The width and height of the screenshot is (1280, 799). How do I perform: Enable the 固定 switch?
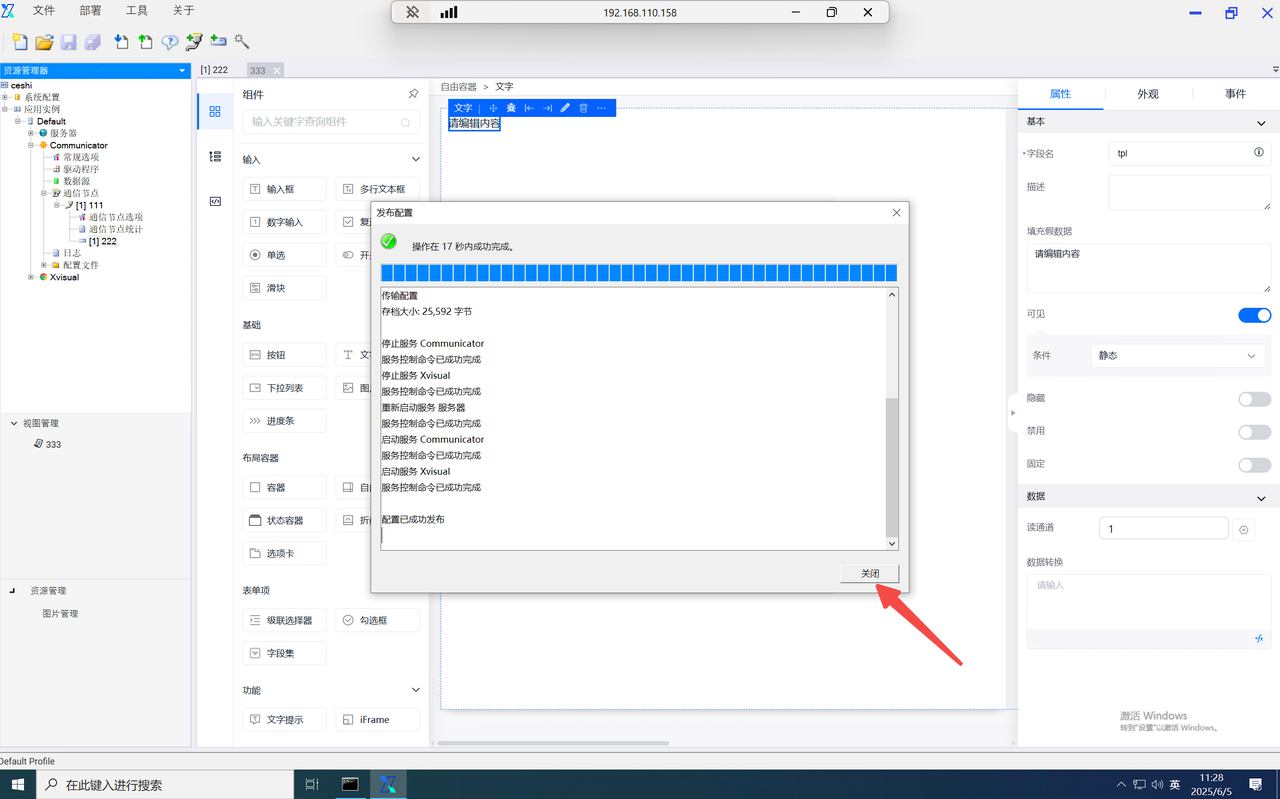1254,465
